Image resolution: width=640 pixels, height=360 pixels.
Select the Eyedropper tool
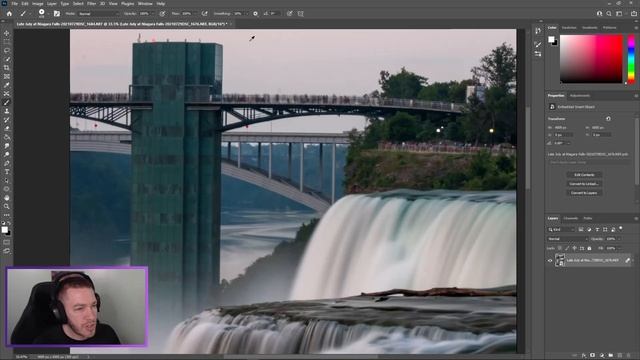point(7,85)
